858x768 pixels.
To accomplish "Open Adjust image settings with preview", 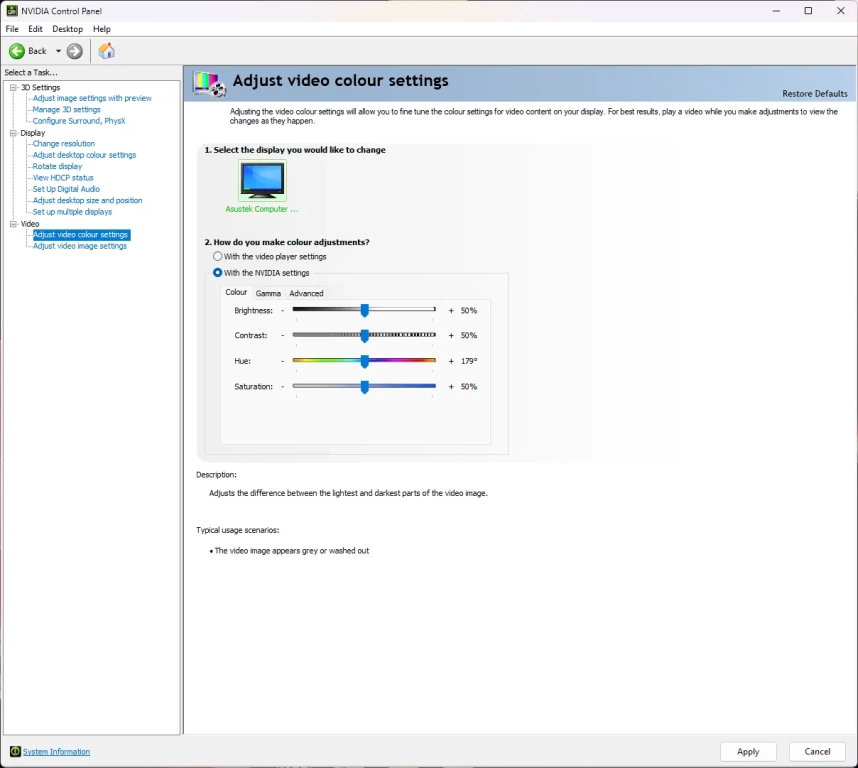I will 92,98.
